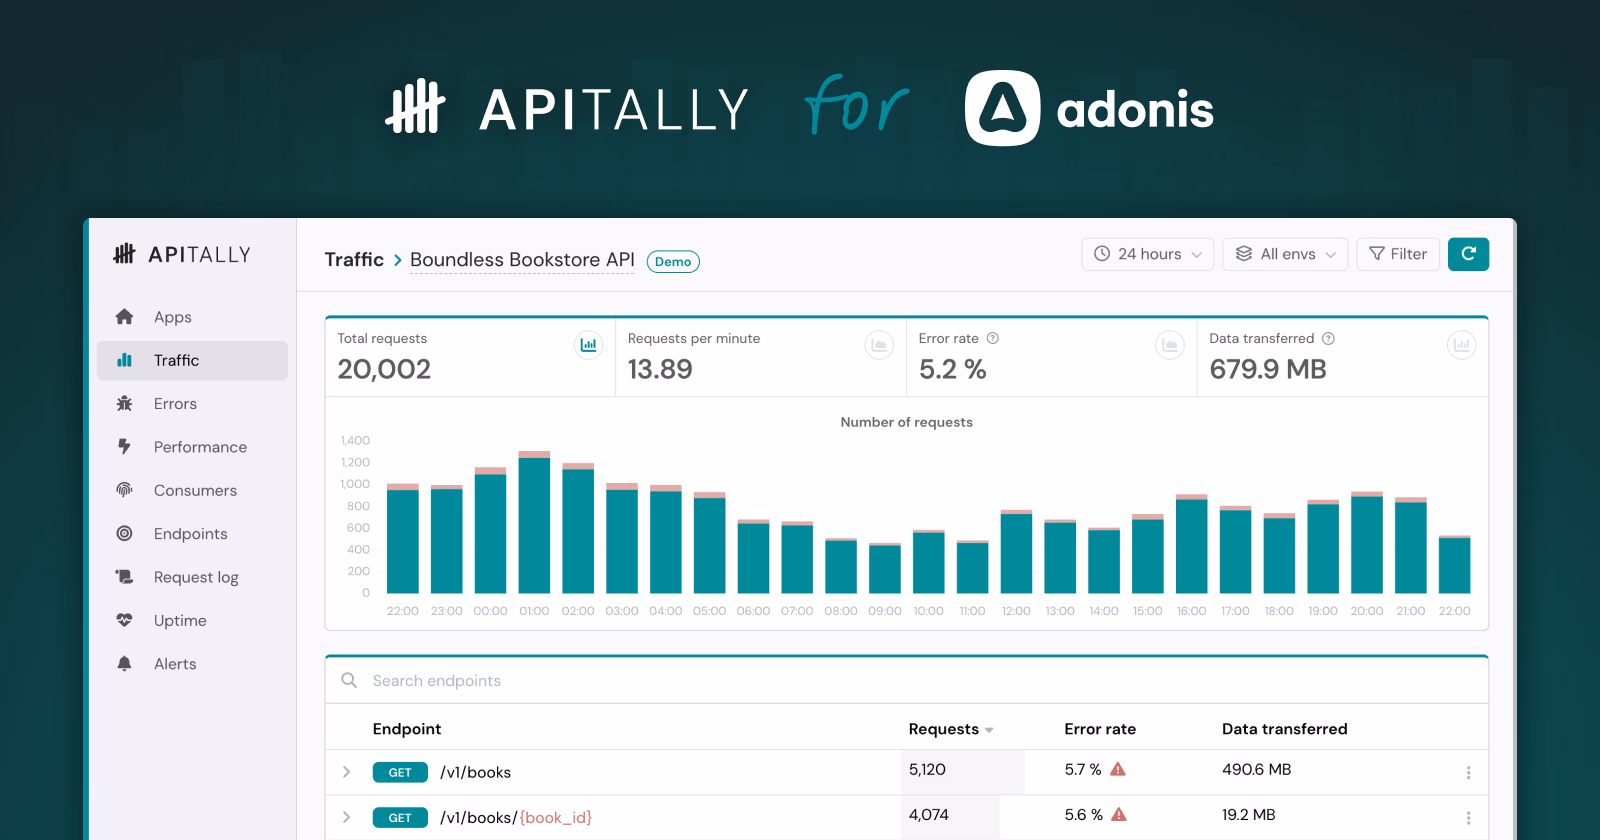
Task: Toggle Requests per minute chart icon
Action: tap(879, 345)
